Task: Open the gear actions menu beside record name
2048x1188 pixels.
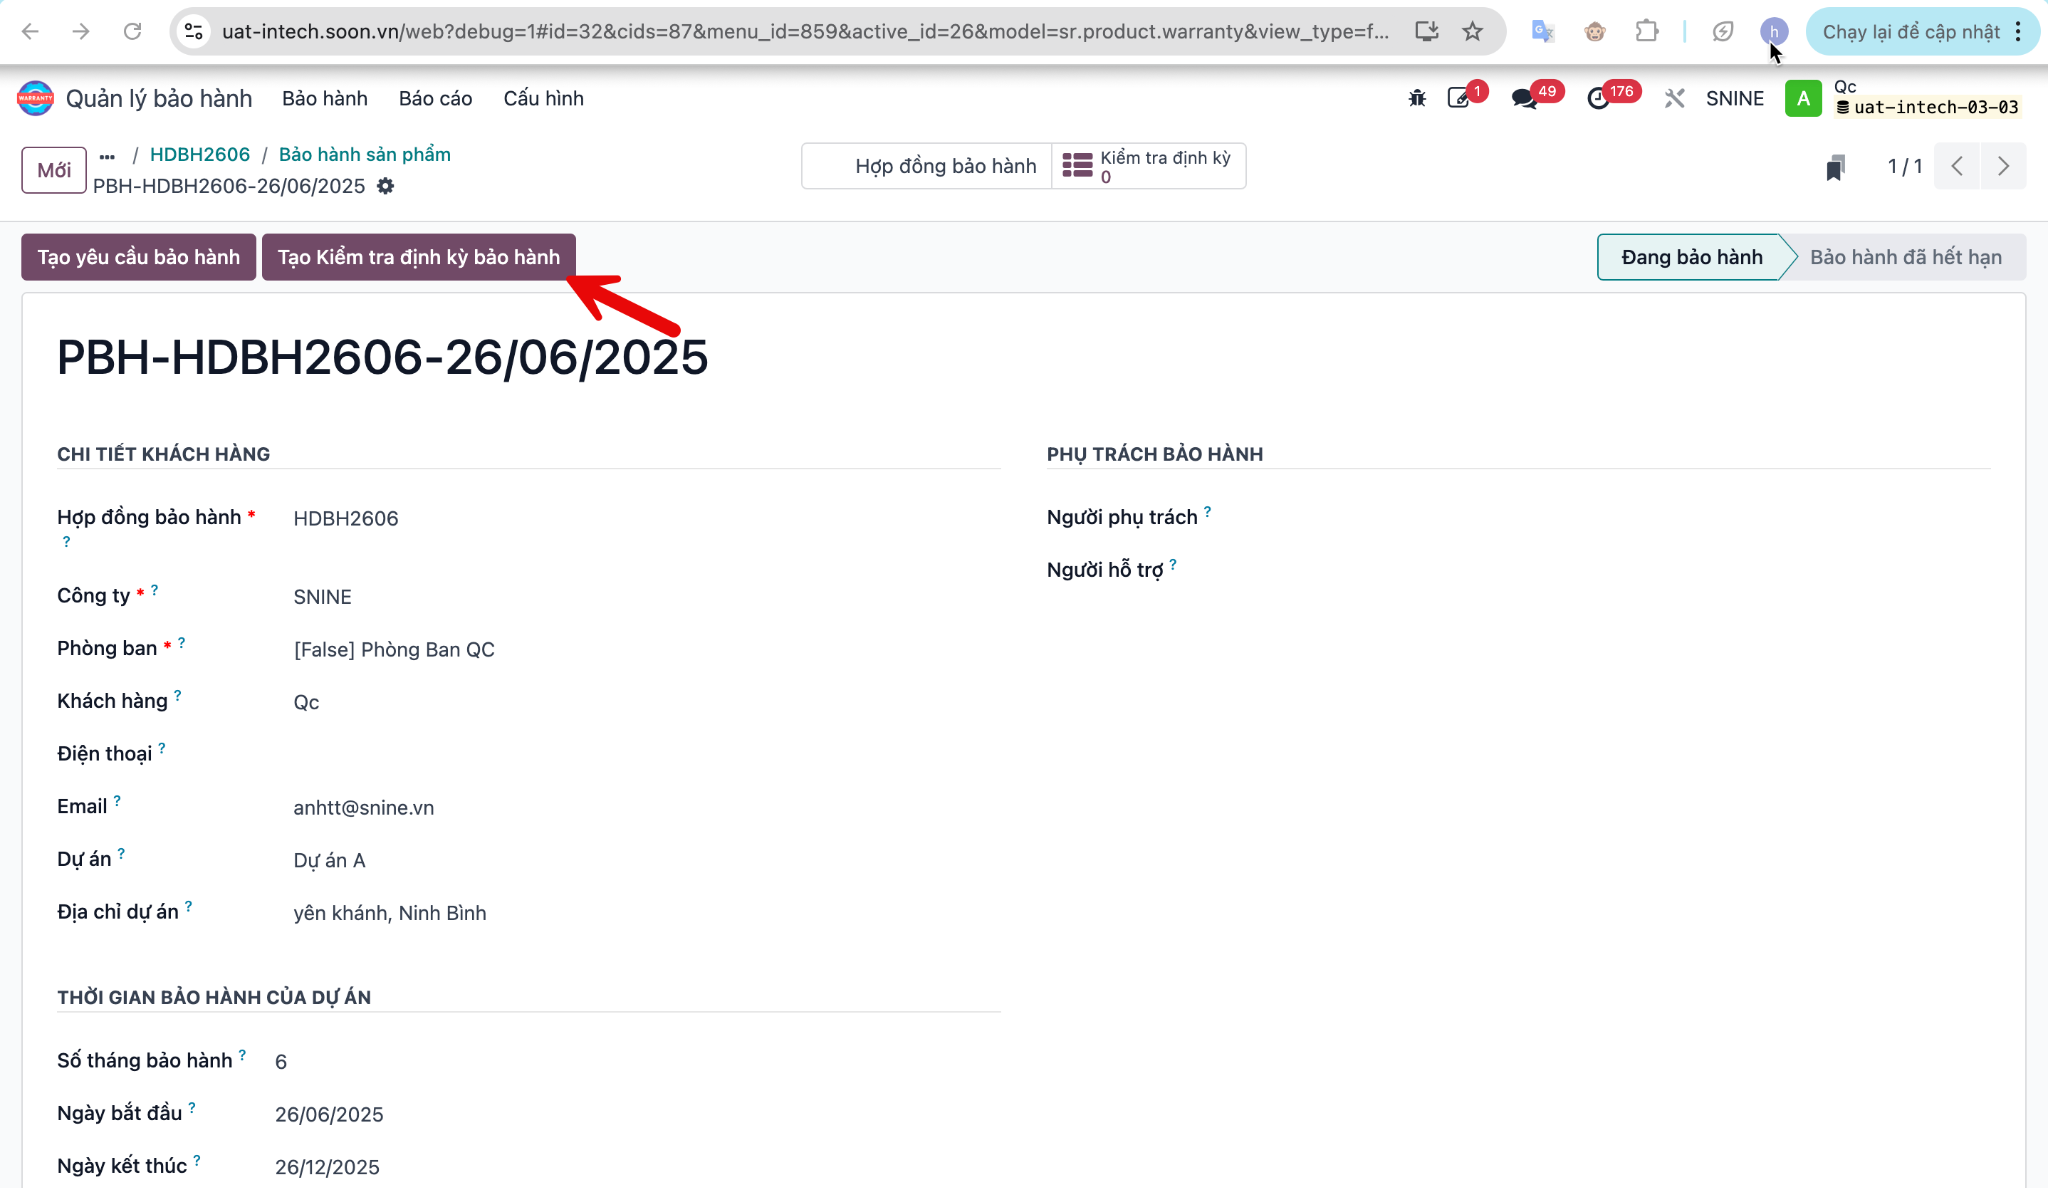Action: pos(385,186)
